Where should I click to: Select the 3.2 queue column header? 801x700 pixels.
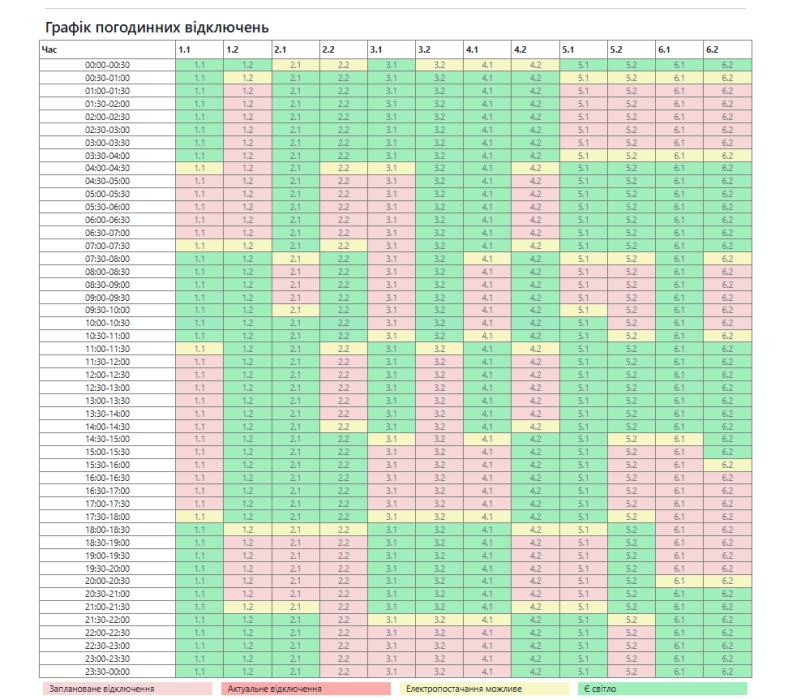coord(439,49)
